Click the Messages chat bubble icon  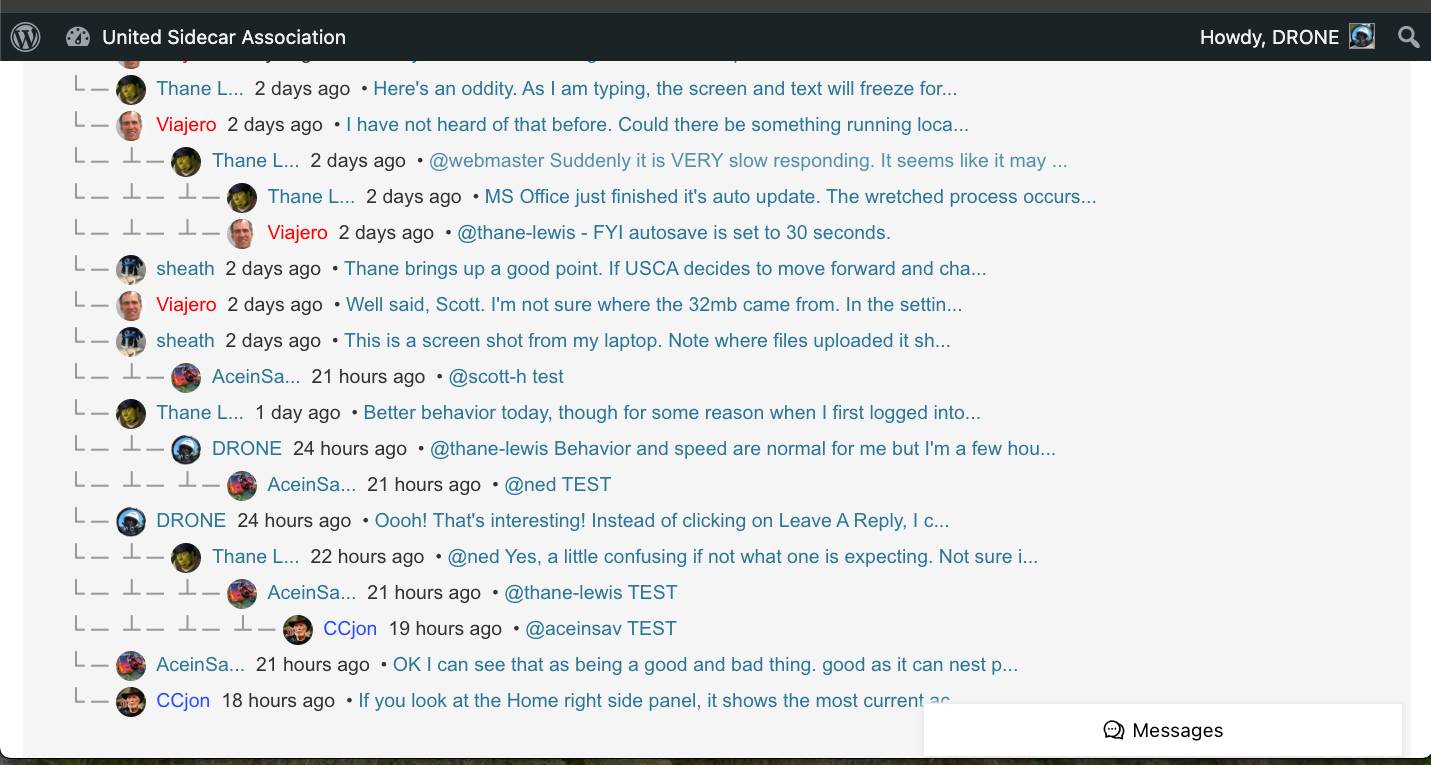point(1113,731)
